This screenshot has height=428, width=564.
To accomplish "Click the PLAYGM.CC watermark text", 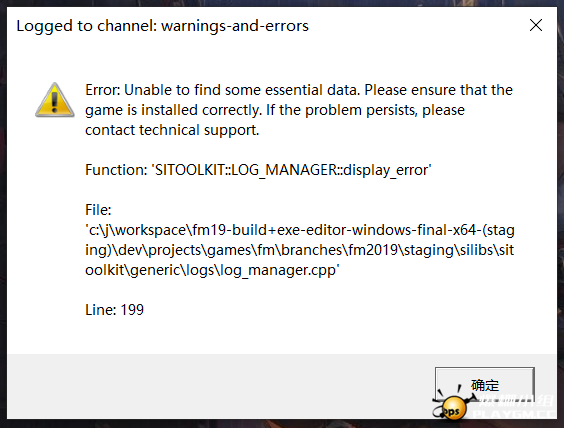I will pyautogui.click(x=514, y=414).
